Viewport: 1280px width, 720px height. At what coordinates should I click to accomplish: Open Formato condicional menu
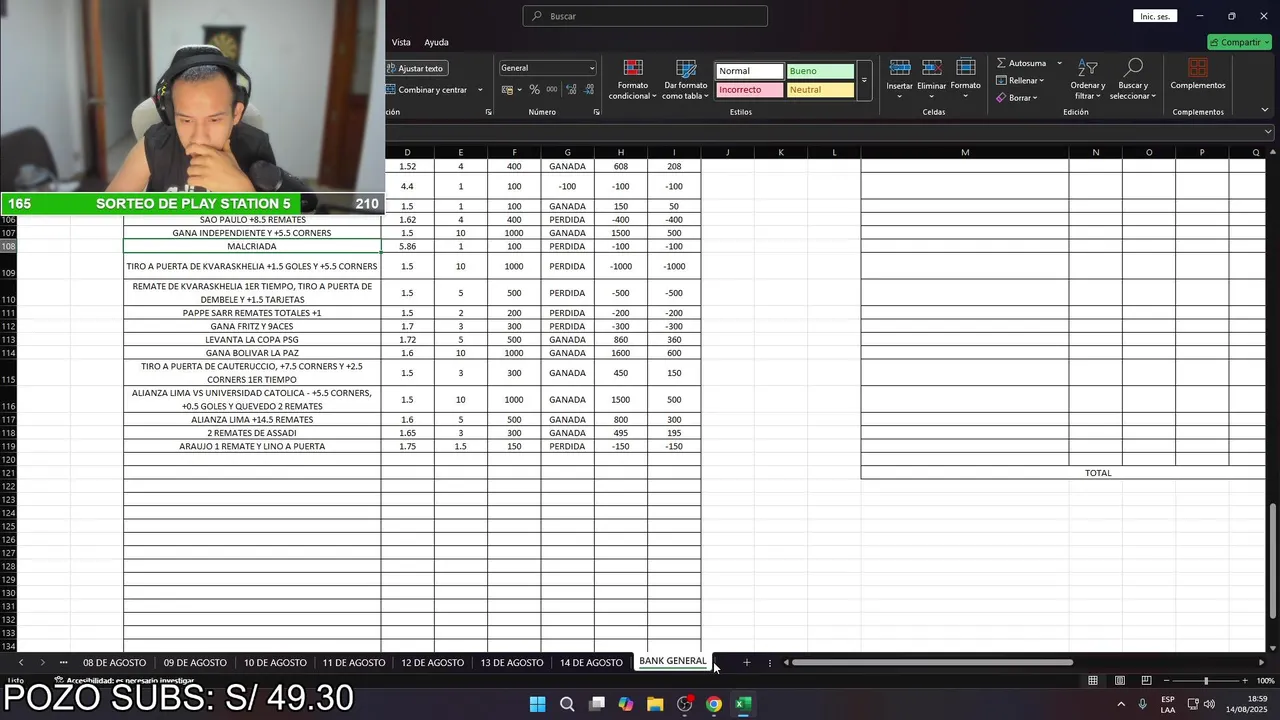coord(633,79)
